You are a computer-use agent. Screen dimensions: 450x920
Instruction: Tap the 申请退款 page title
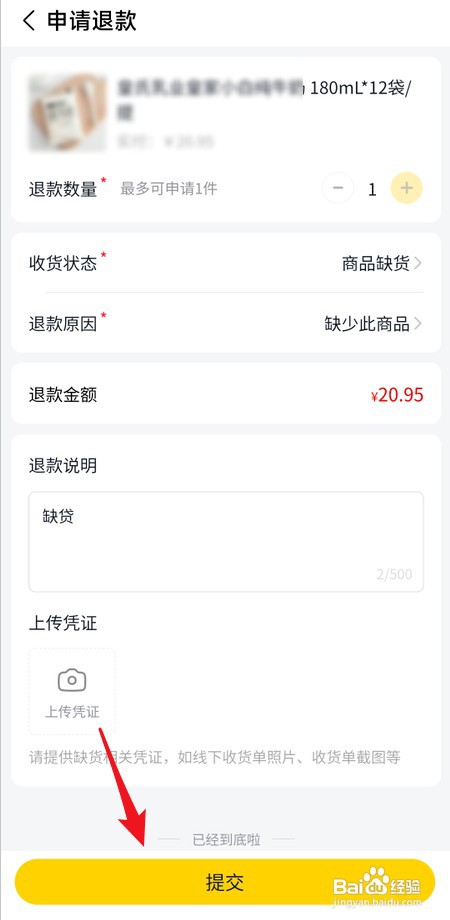tap(92, 21)
